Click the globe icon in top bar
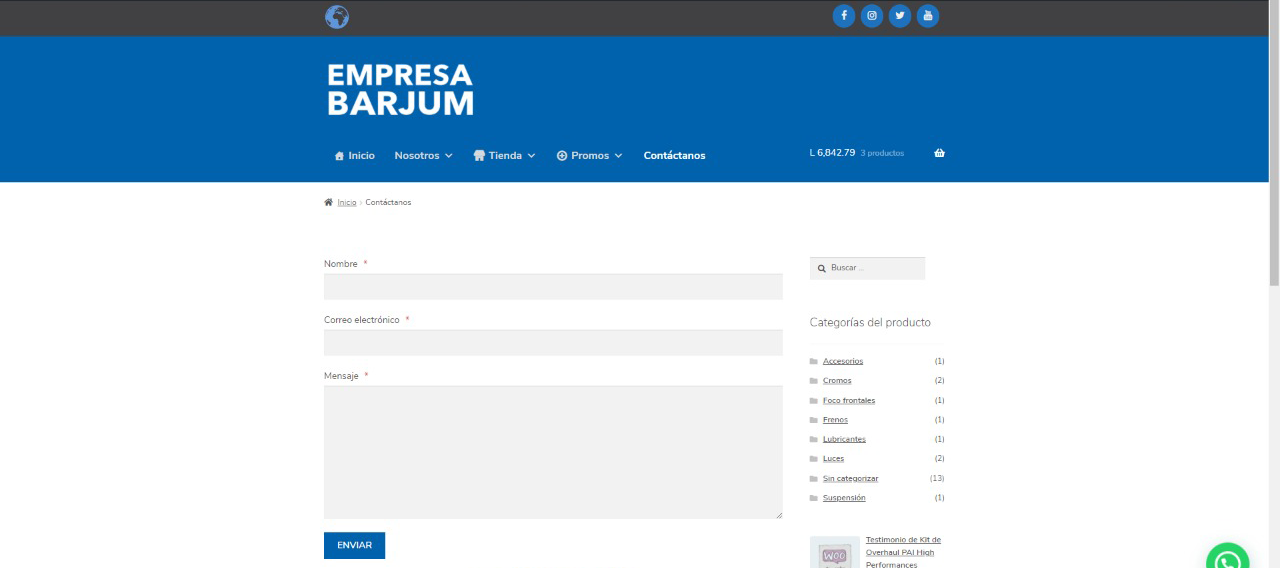This screenshot has width=1280, height=568. tap(337, 17)
